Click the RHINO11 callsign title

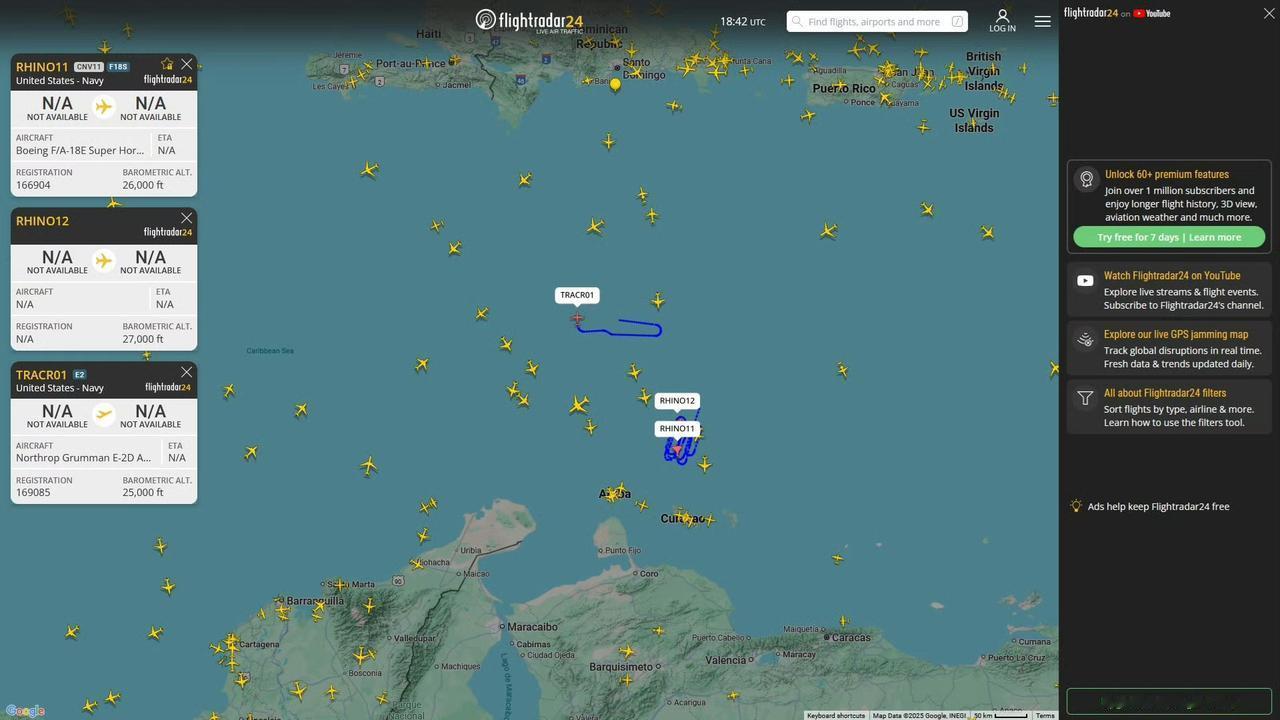tap(42, 67)
